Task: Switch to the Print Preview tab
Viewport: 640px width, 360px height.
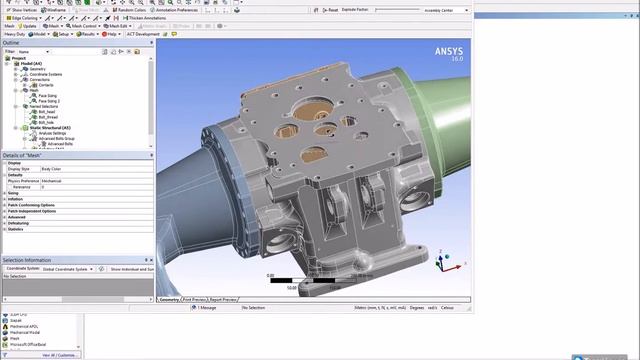Action: 194,300
